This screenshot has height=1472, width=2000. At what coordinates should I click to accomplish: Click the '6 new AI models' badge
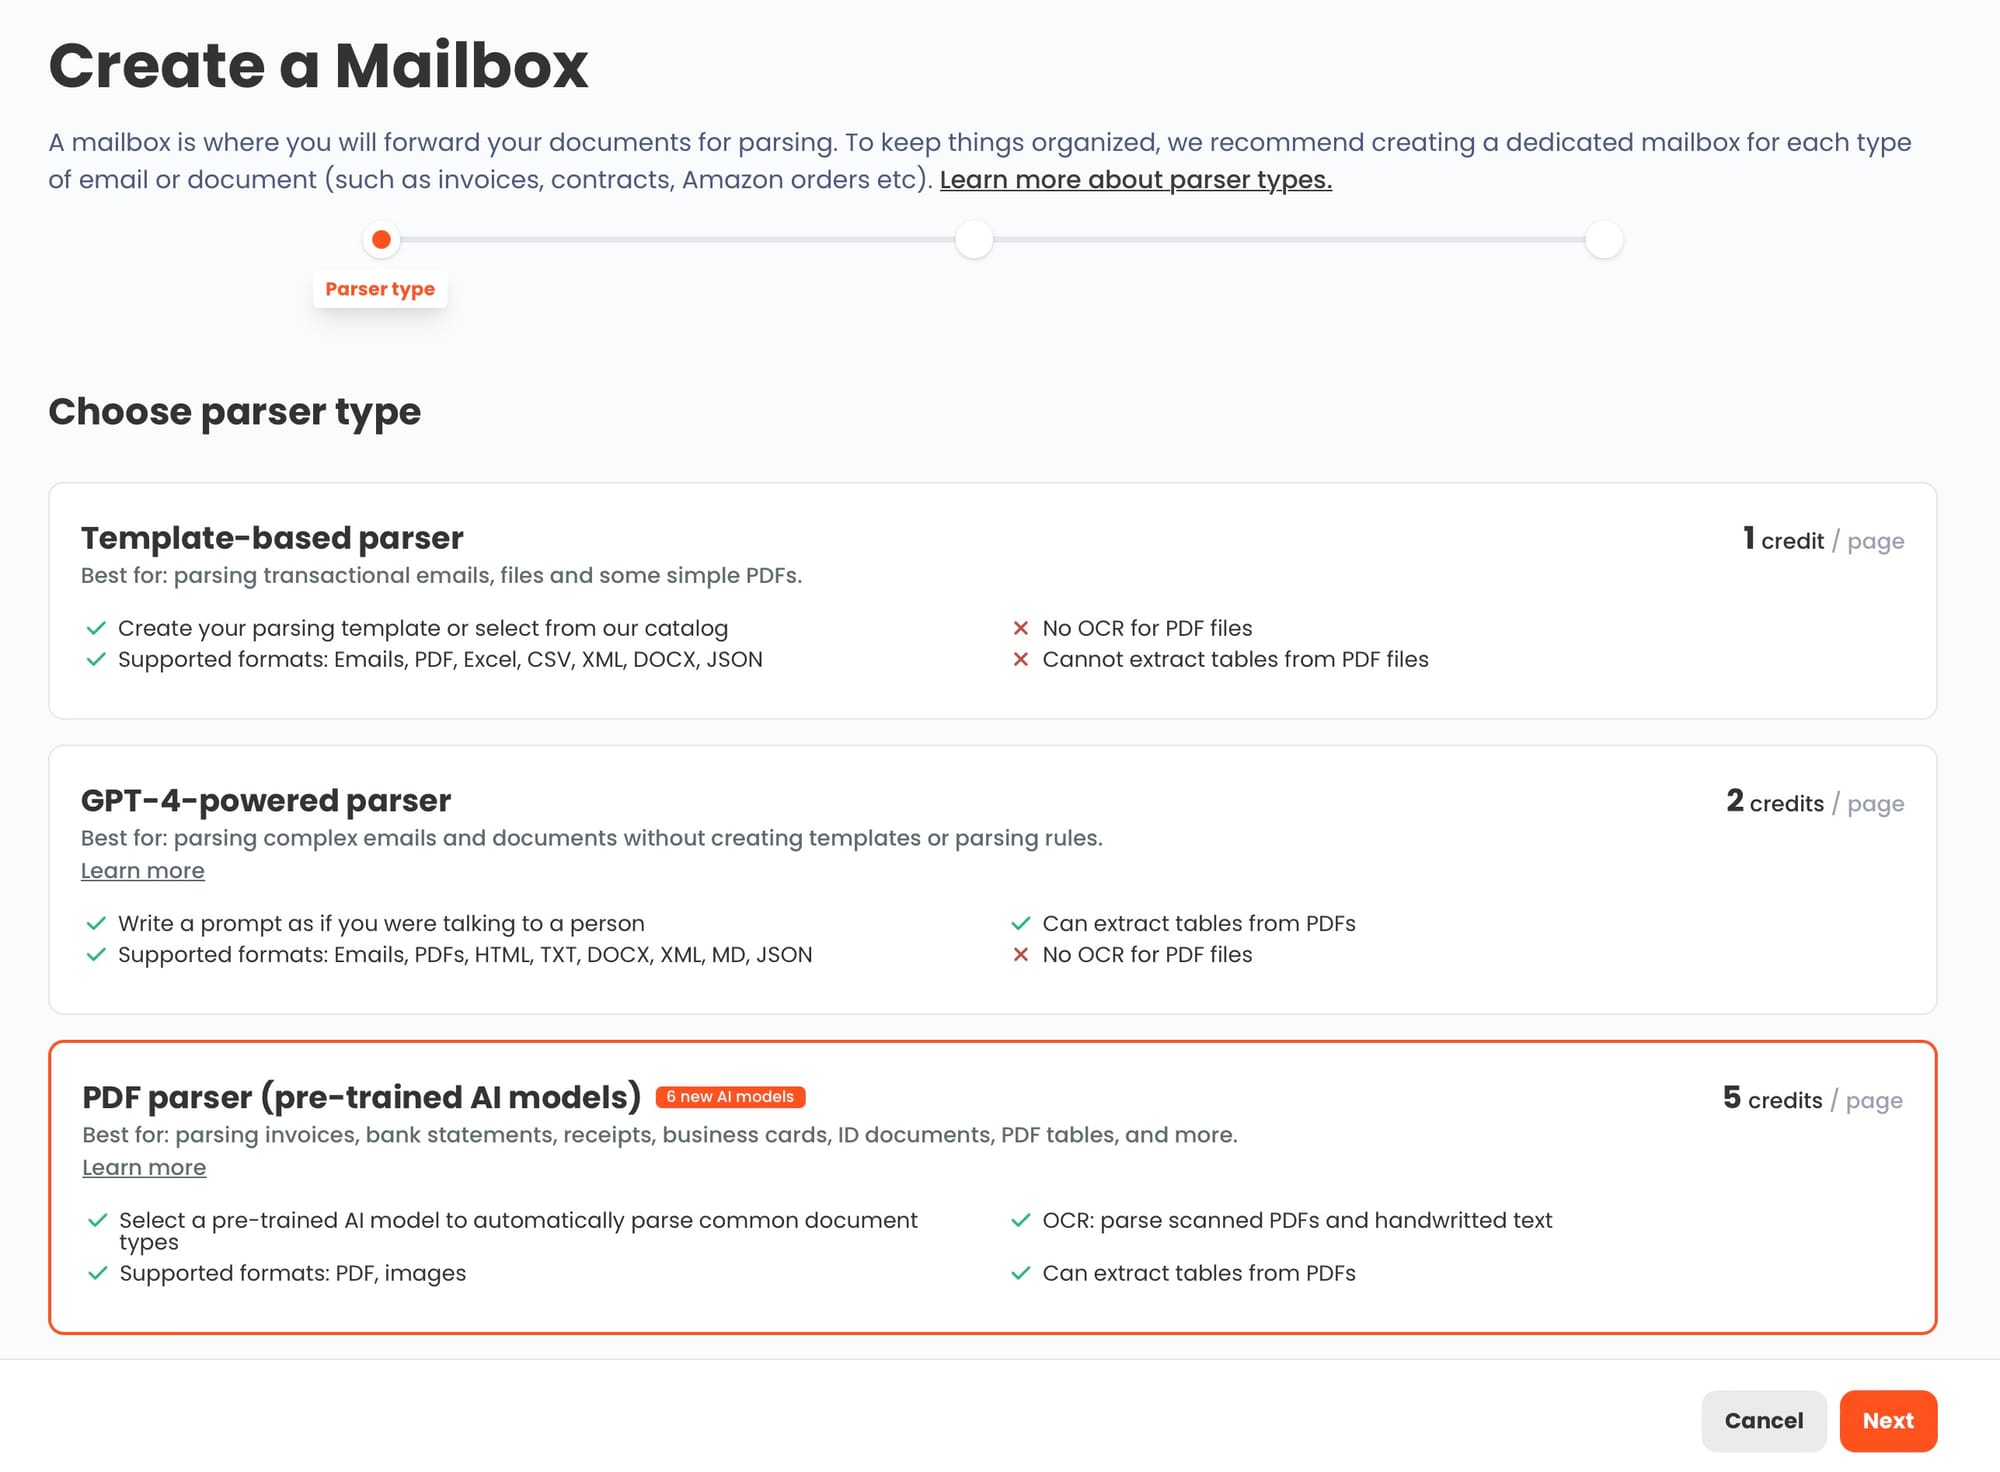coord(730,1097)
